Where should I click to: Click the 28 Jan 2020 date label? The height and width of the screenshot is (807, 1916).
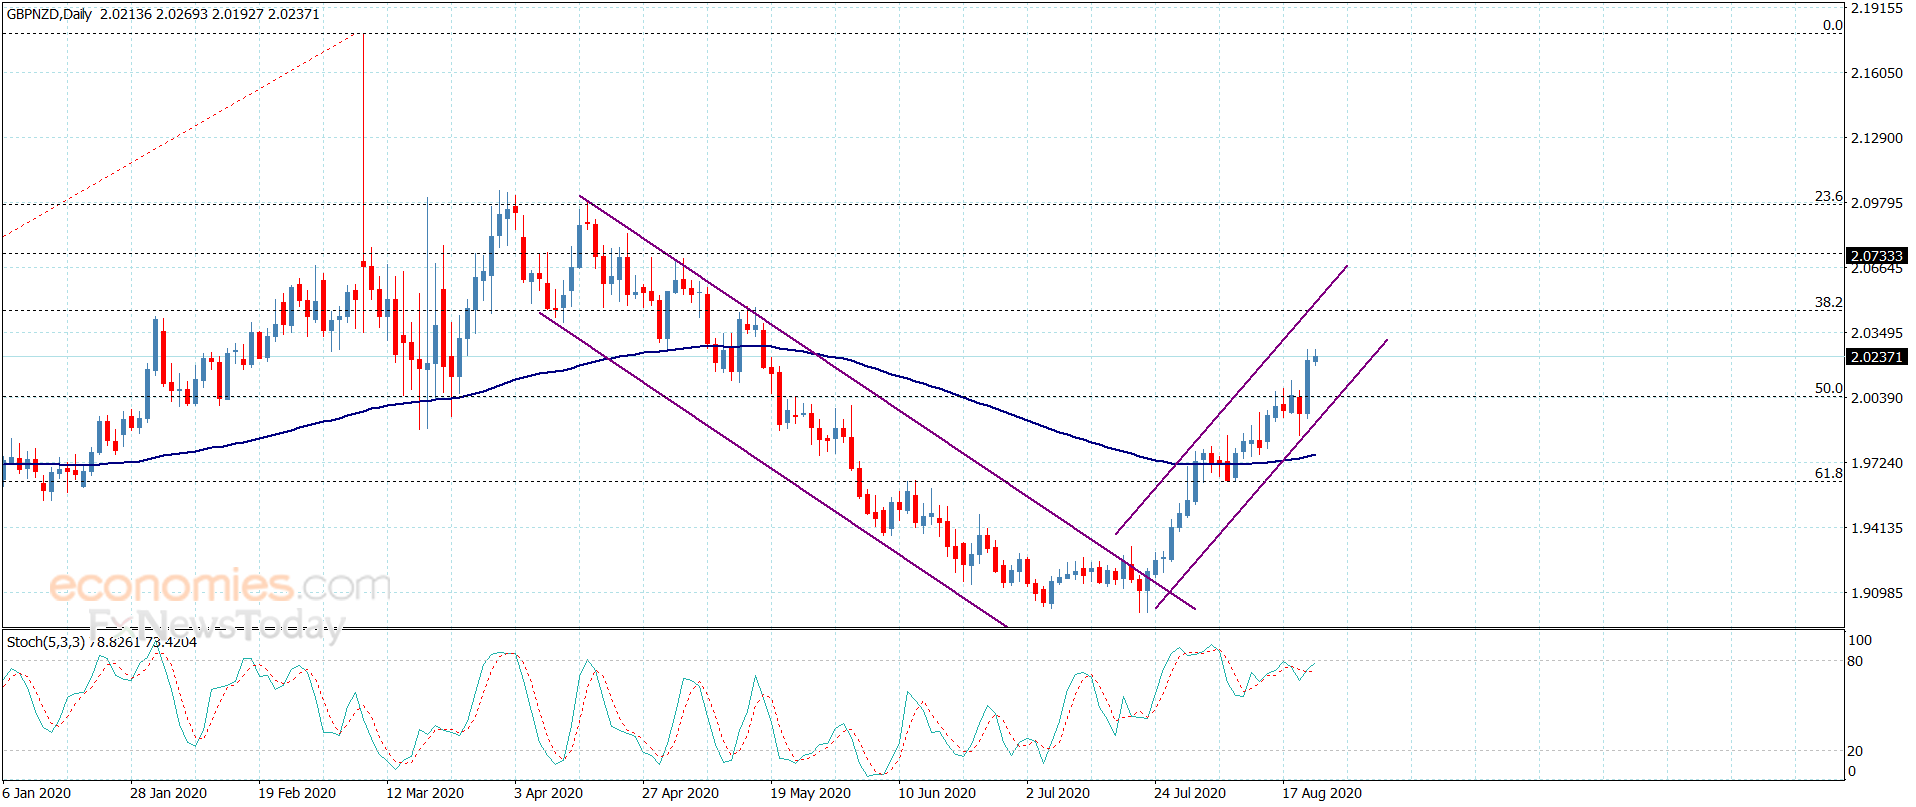(168, 793)
